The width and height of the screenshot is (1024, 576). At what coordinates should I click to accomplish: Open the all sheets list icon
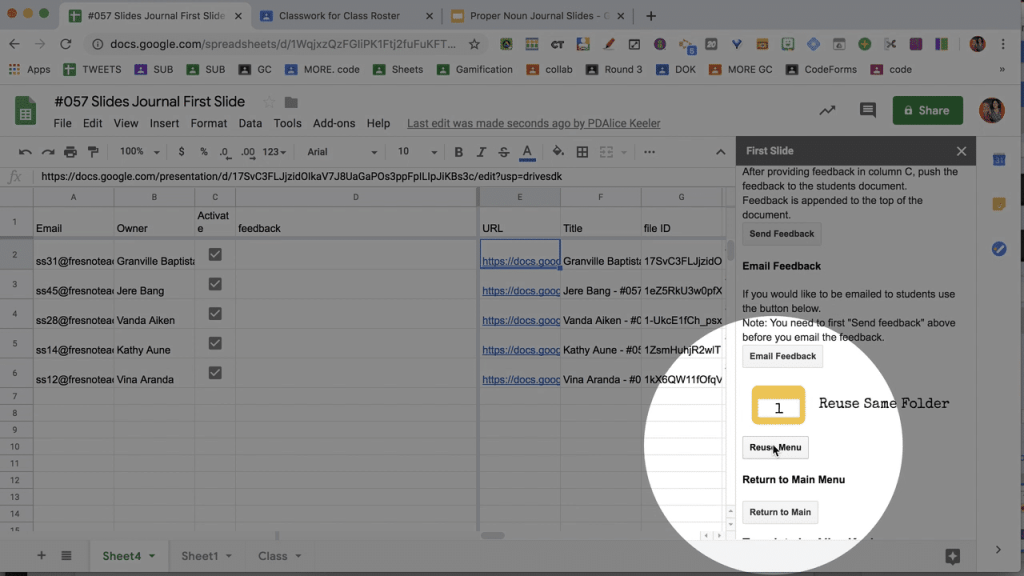67,556
